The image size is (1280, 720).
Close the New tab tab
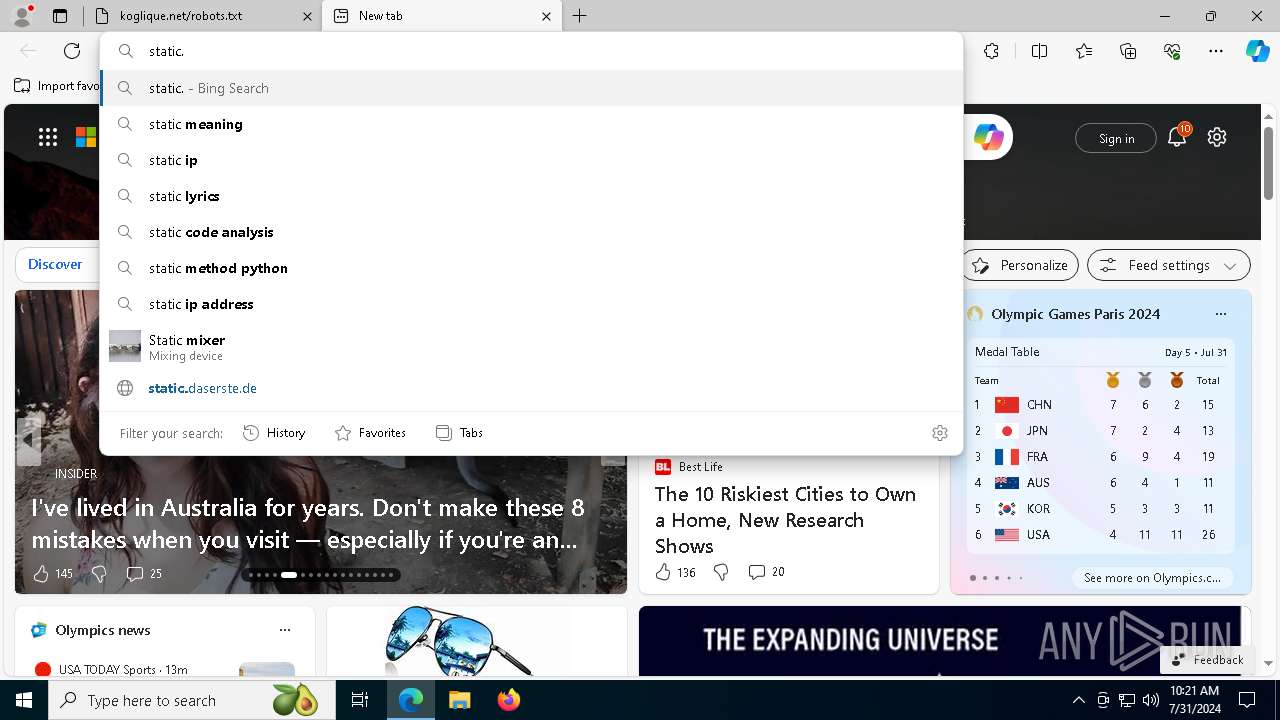(546, 16)
